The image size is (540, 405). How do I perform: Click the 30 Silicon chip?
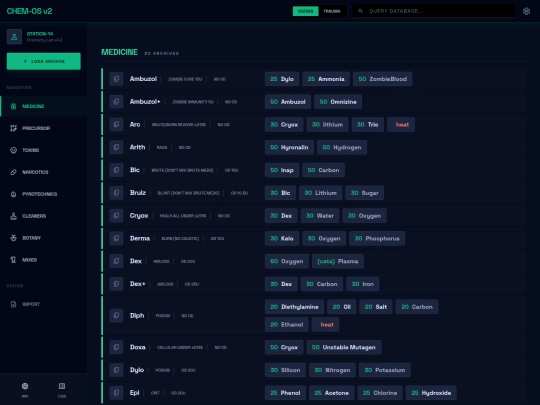285,370
